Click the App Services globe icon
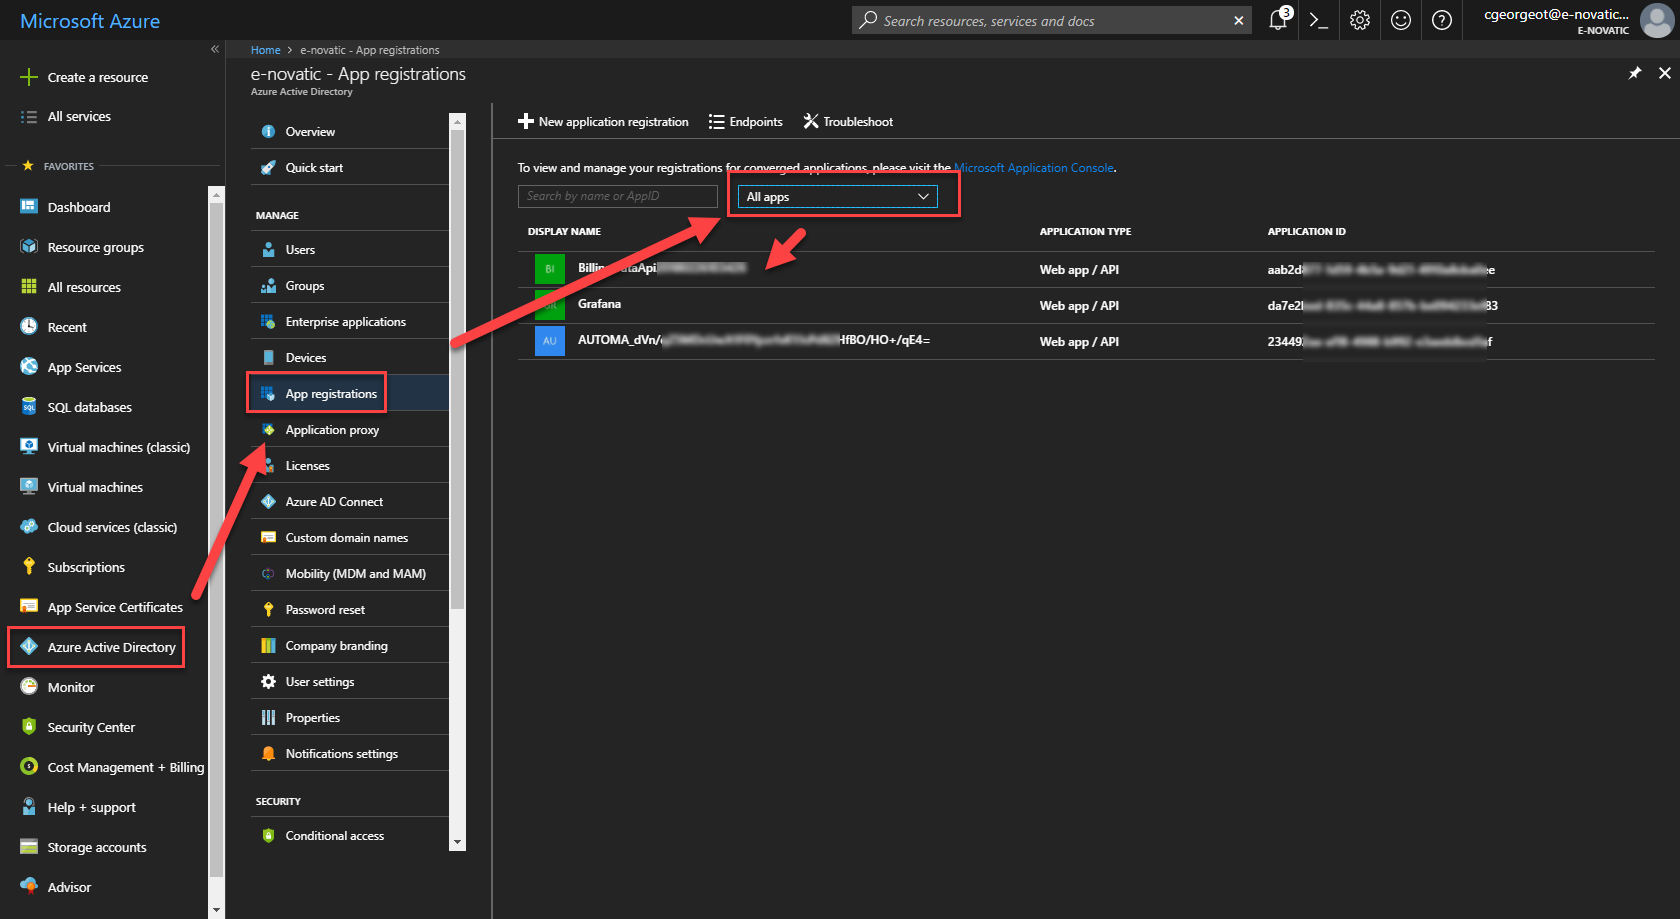 click(29, 366)
